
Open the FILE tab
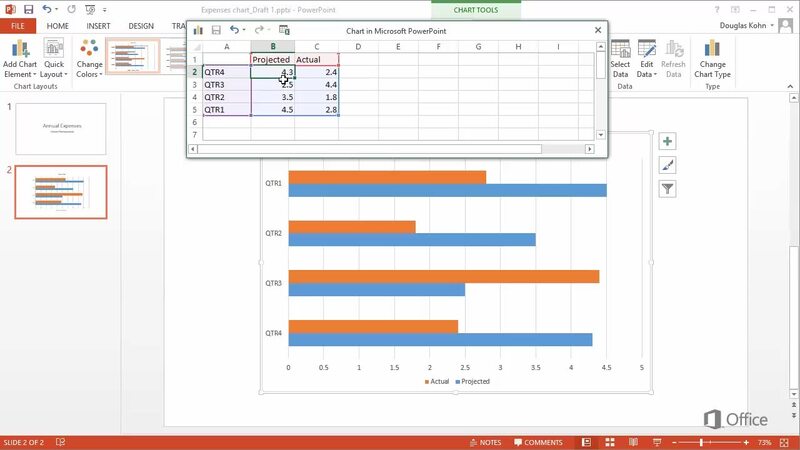[17, 25]
